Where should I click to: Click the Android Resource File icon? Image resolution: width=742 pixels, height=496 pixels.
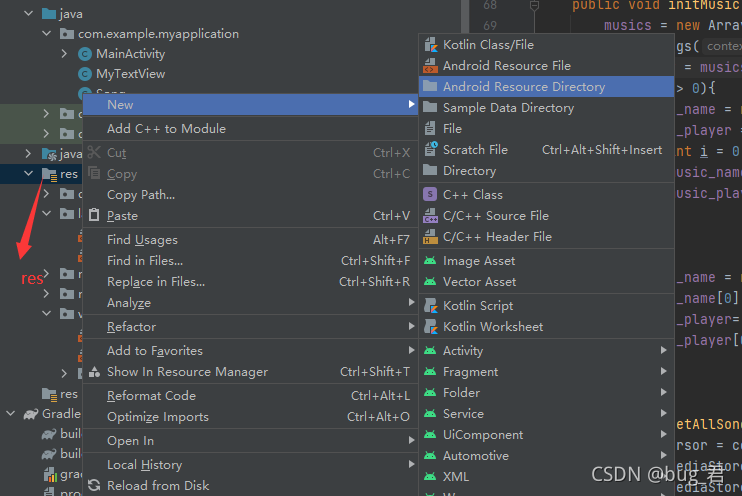[x=431, y=66]
